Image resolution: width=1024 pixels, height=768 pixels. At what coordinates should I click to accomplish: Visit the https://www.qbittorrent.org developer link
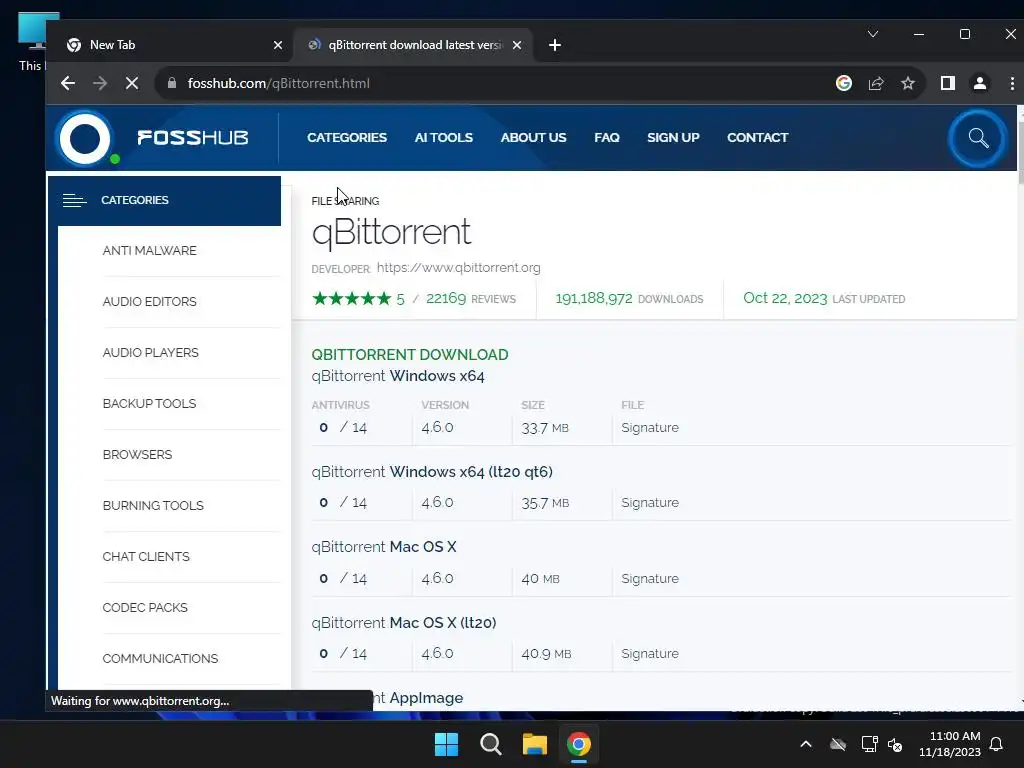click(458, 268)
